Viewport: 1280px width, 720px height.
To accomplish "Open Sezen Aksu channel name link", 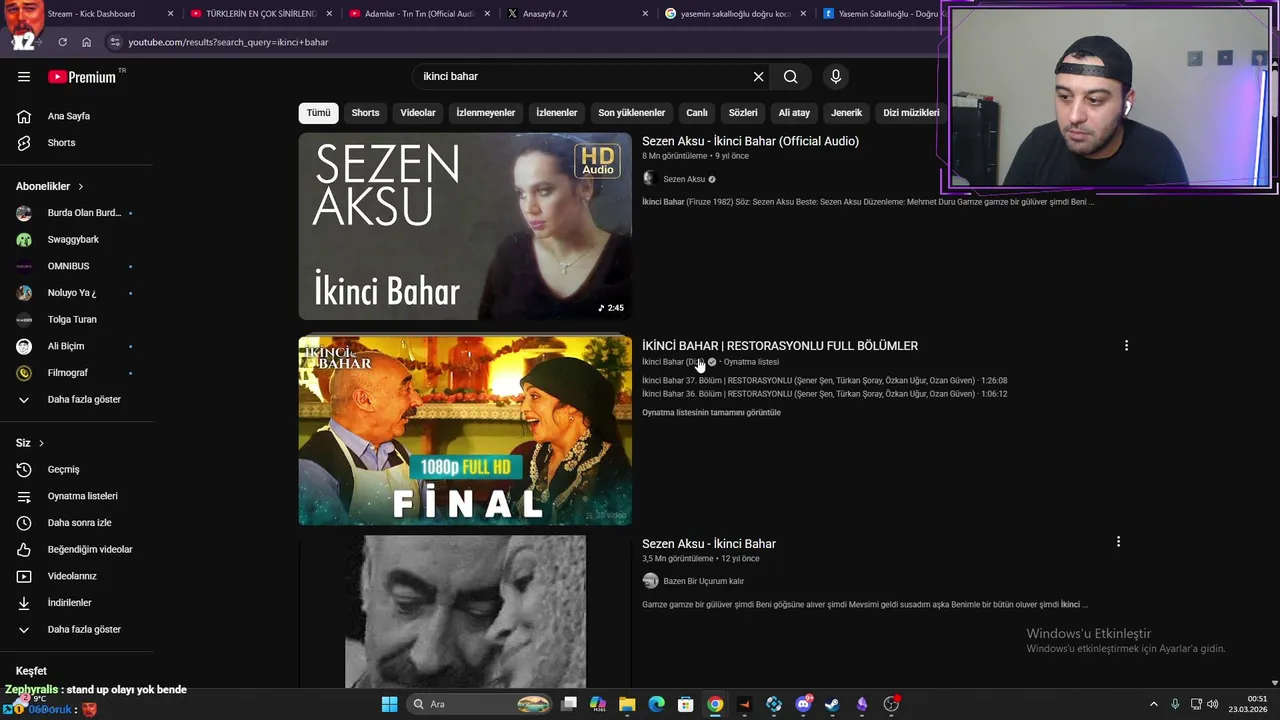I will pyautogui.click(x=684, y=179).
